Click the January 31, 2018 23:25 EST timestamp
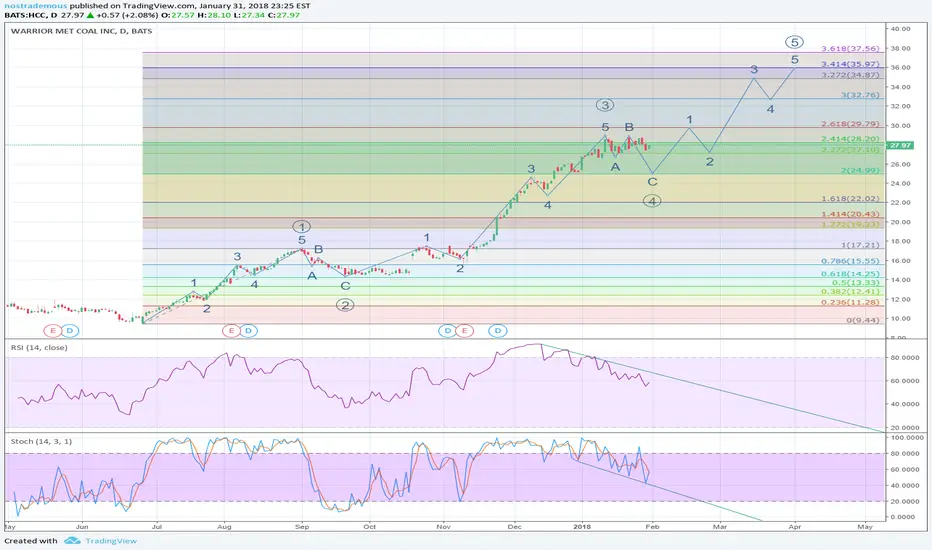Screen dimensions: 932x550 pos(254,5)
